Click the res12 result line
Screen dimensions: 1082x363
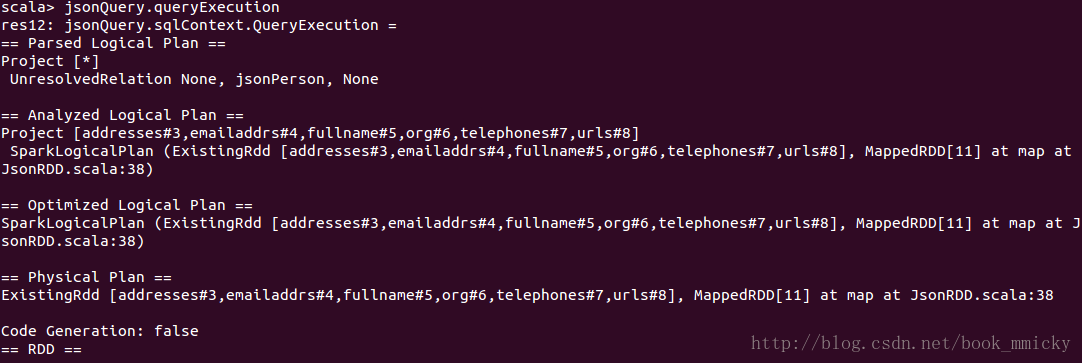pyautogui.click(x=199, y=26)
